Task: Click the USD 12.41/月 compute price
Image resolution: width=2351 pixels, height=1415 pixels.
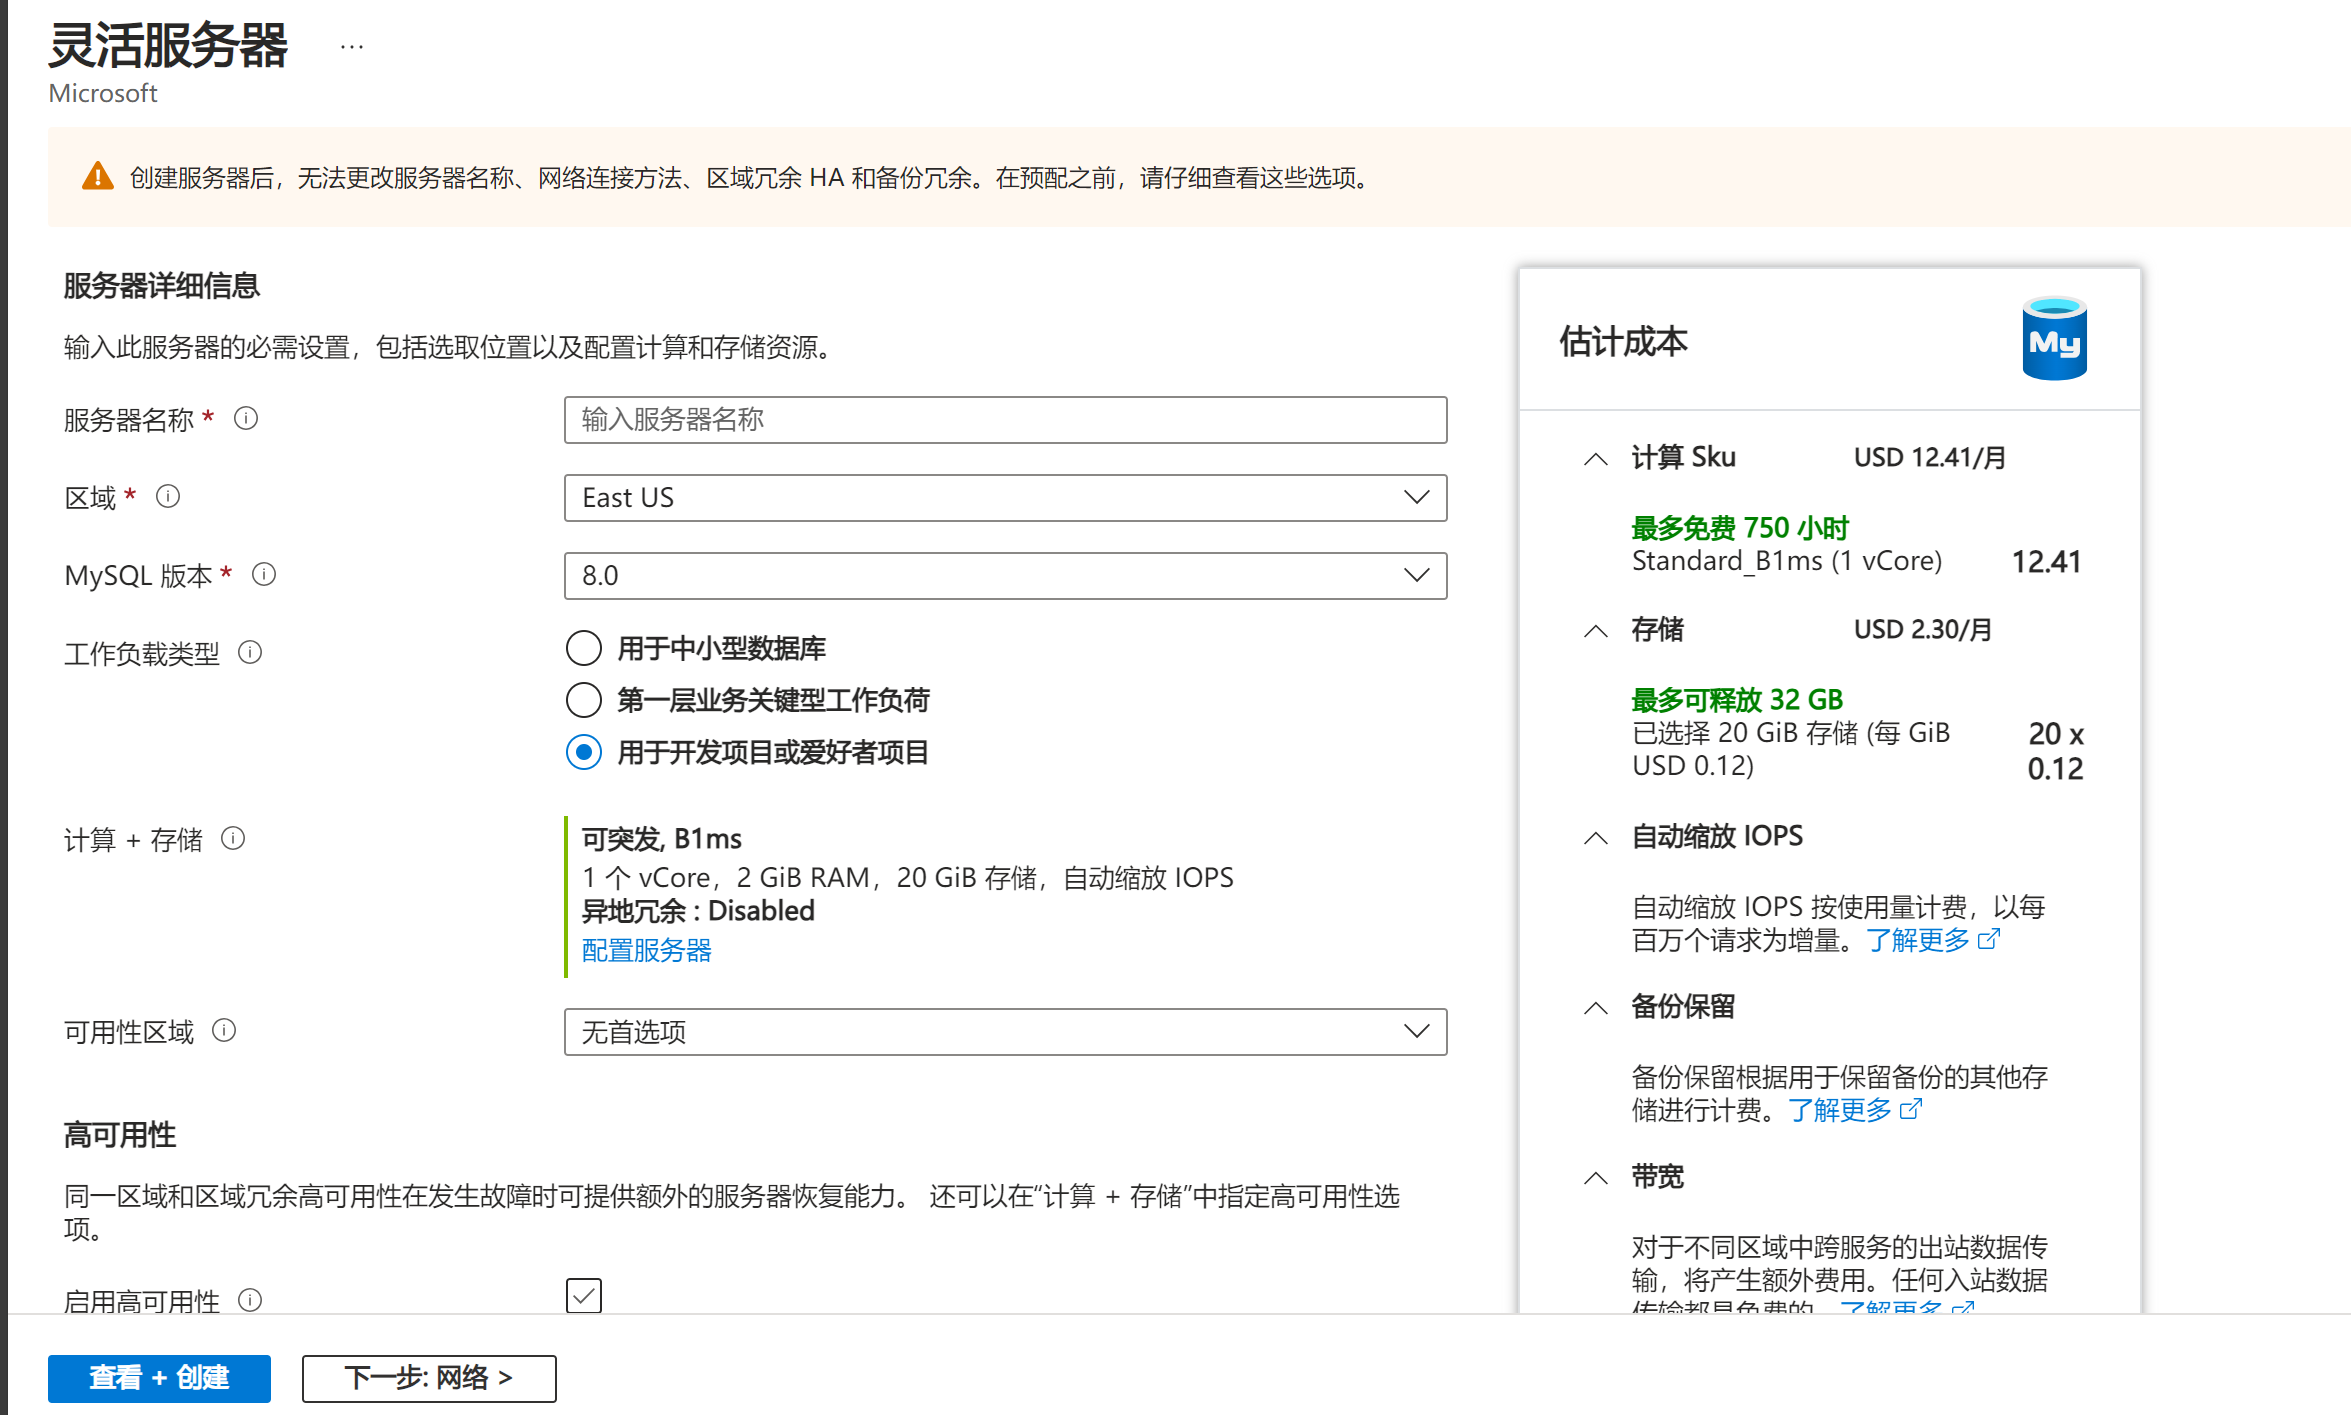Action: (1930, 457)
